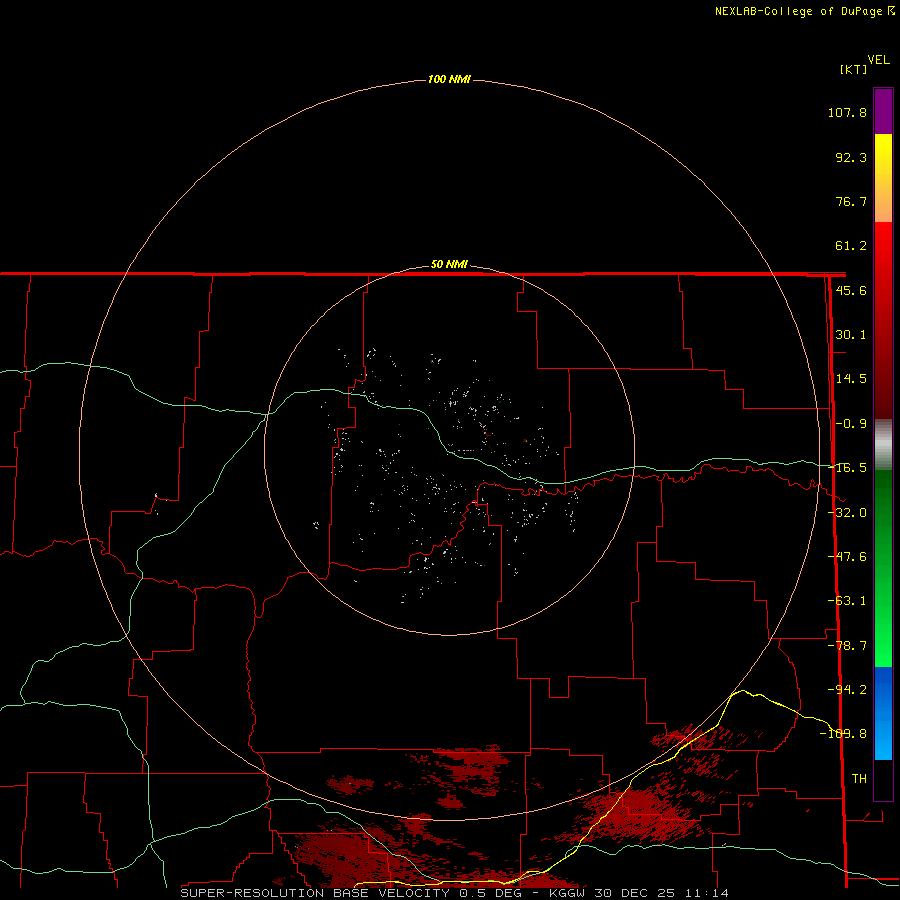The height and width of the screenshot is (900, 900).
Task: Click the [KT] units label
Action: (854, 69)
